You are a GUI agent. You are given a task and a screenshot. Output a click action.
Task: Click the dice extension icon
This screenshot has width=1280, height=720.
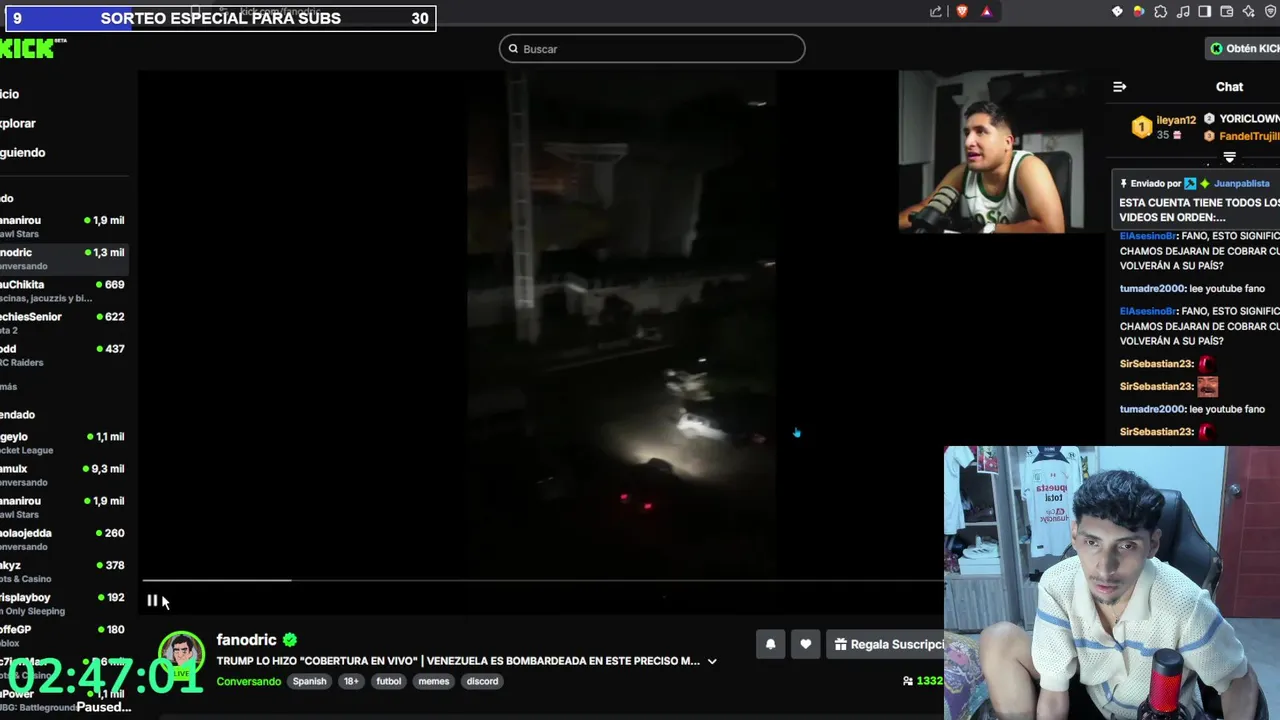1117,12
